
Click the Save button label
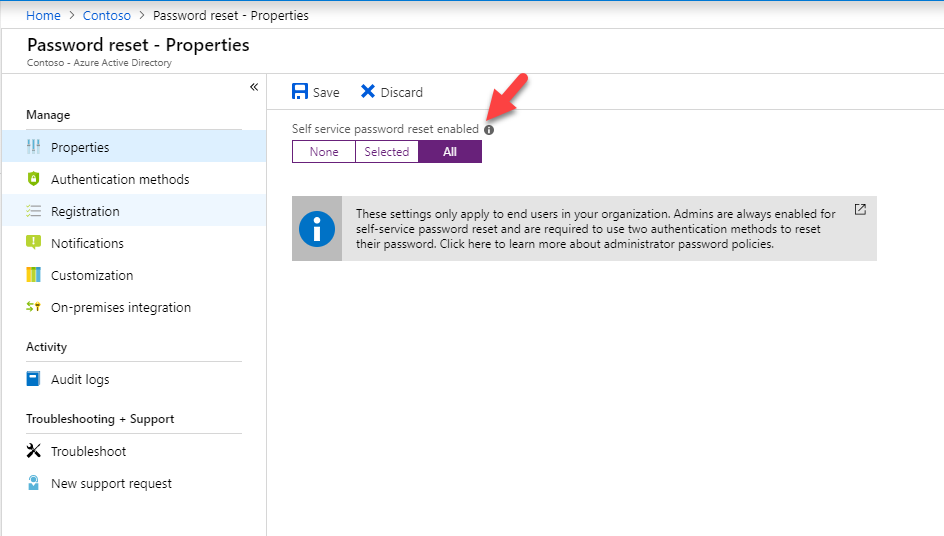pos(326,92)
